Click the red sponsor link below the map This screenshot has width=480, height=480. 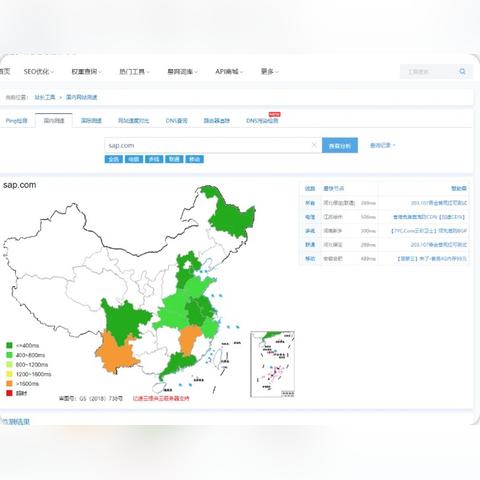coord(161,398)
